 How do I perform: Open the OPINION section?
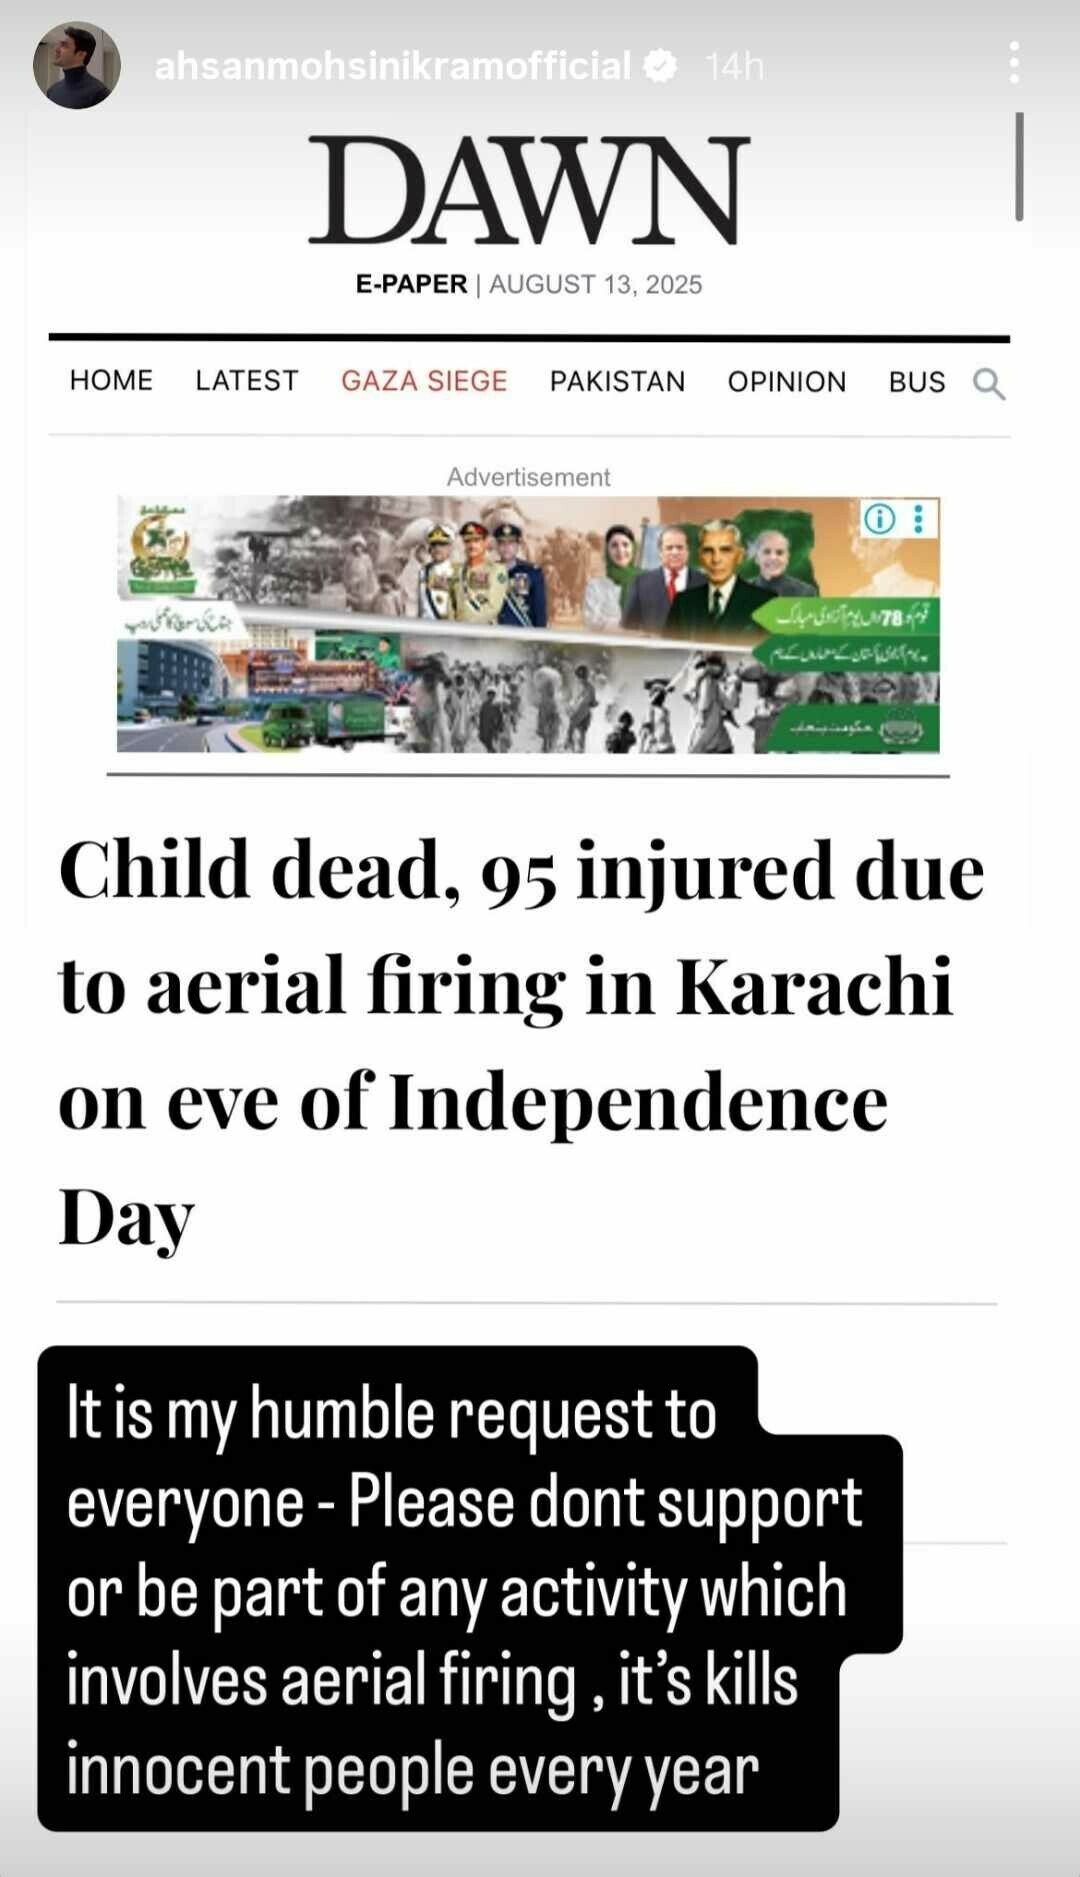787,382
